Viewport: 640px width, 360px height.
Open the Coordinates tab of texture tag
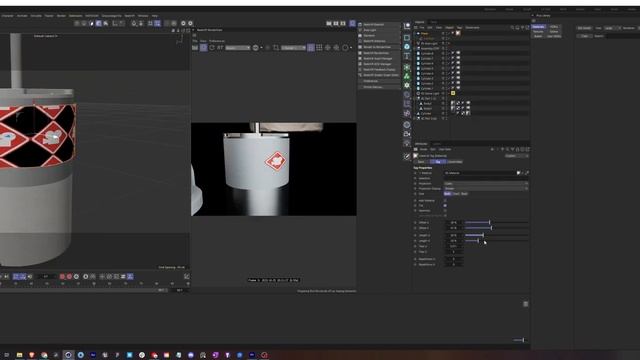pyautogui.click(x=455, y=162)
